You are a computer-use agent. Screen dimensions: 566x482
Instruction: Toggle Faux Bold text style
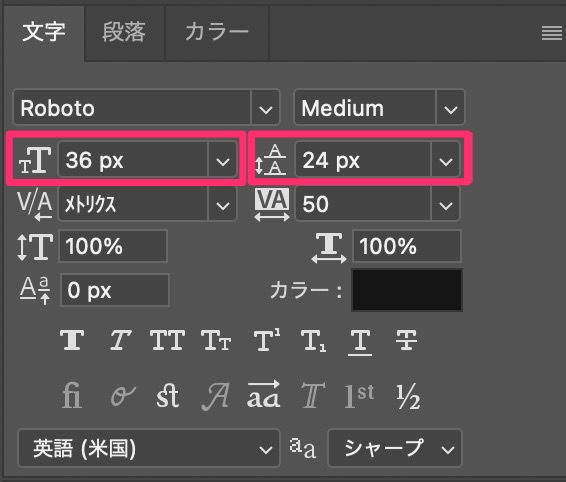click(72, 340)
